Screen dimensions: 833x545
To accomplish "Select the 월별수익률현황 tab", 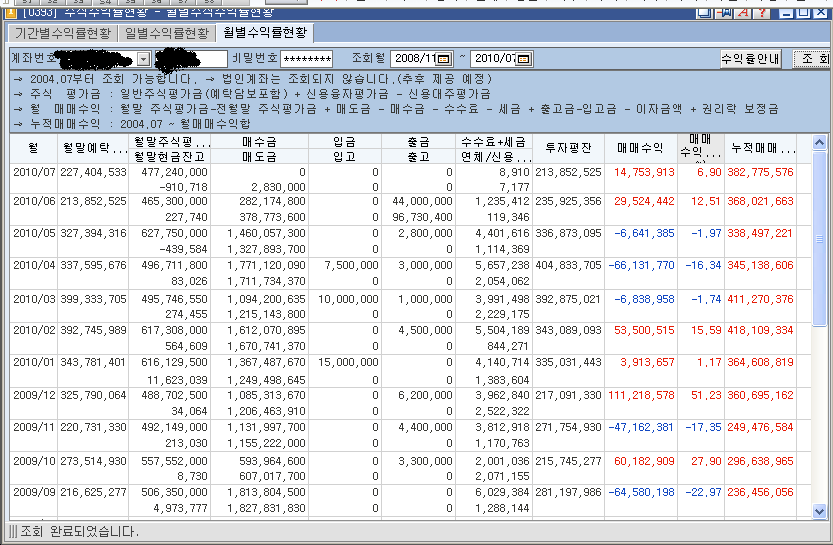I will click(x=265, y=33).
